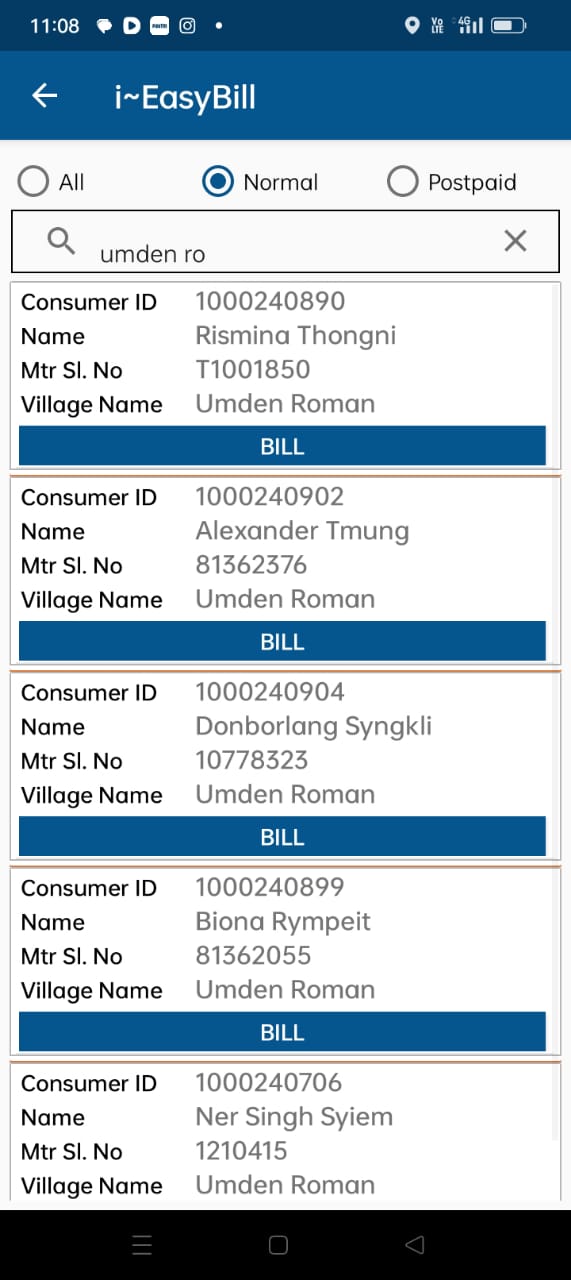Clear the search text with X icon
This screenshot has height=1280, width=571.
[x=515, y=240]
